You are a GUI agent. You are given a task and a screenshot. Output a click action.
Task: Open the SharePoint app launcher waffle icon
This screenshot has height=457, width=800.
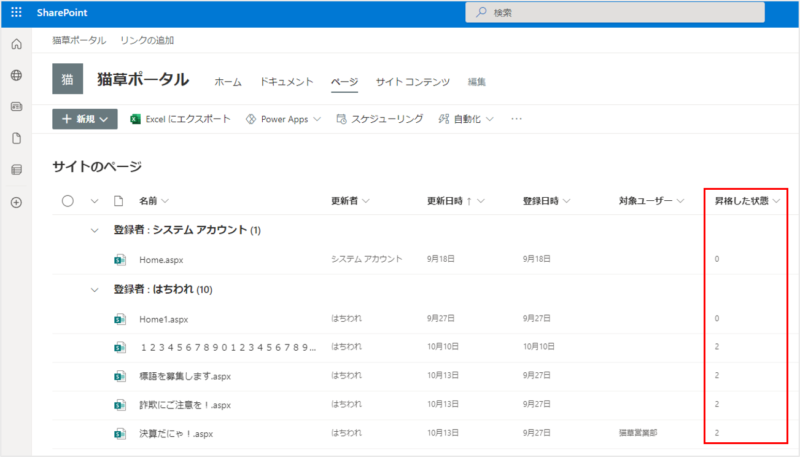[16, 12]
